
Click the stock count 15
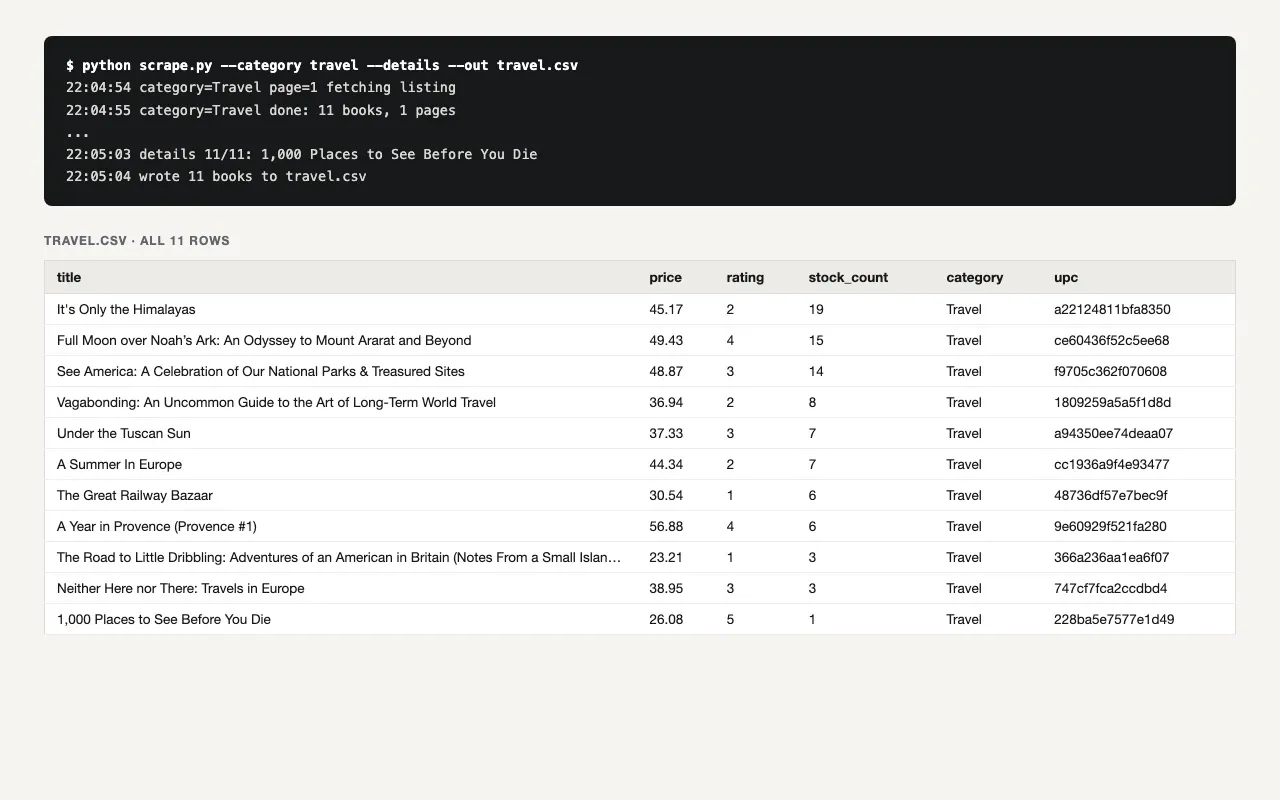(816, 340)
